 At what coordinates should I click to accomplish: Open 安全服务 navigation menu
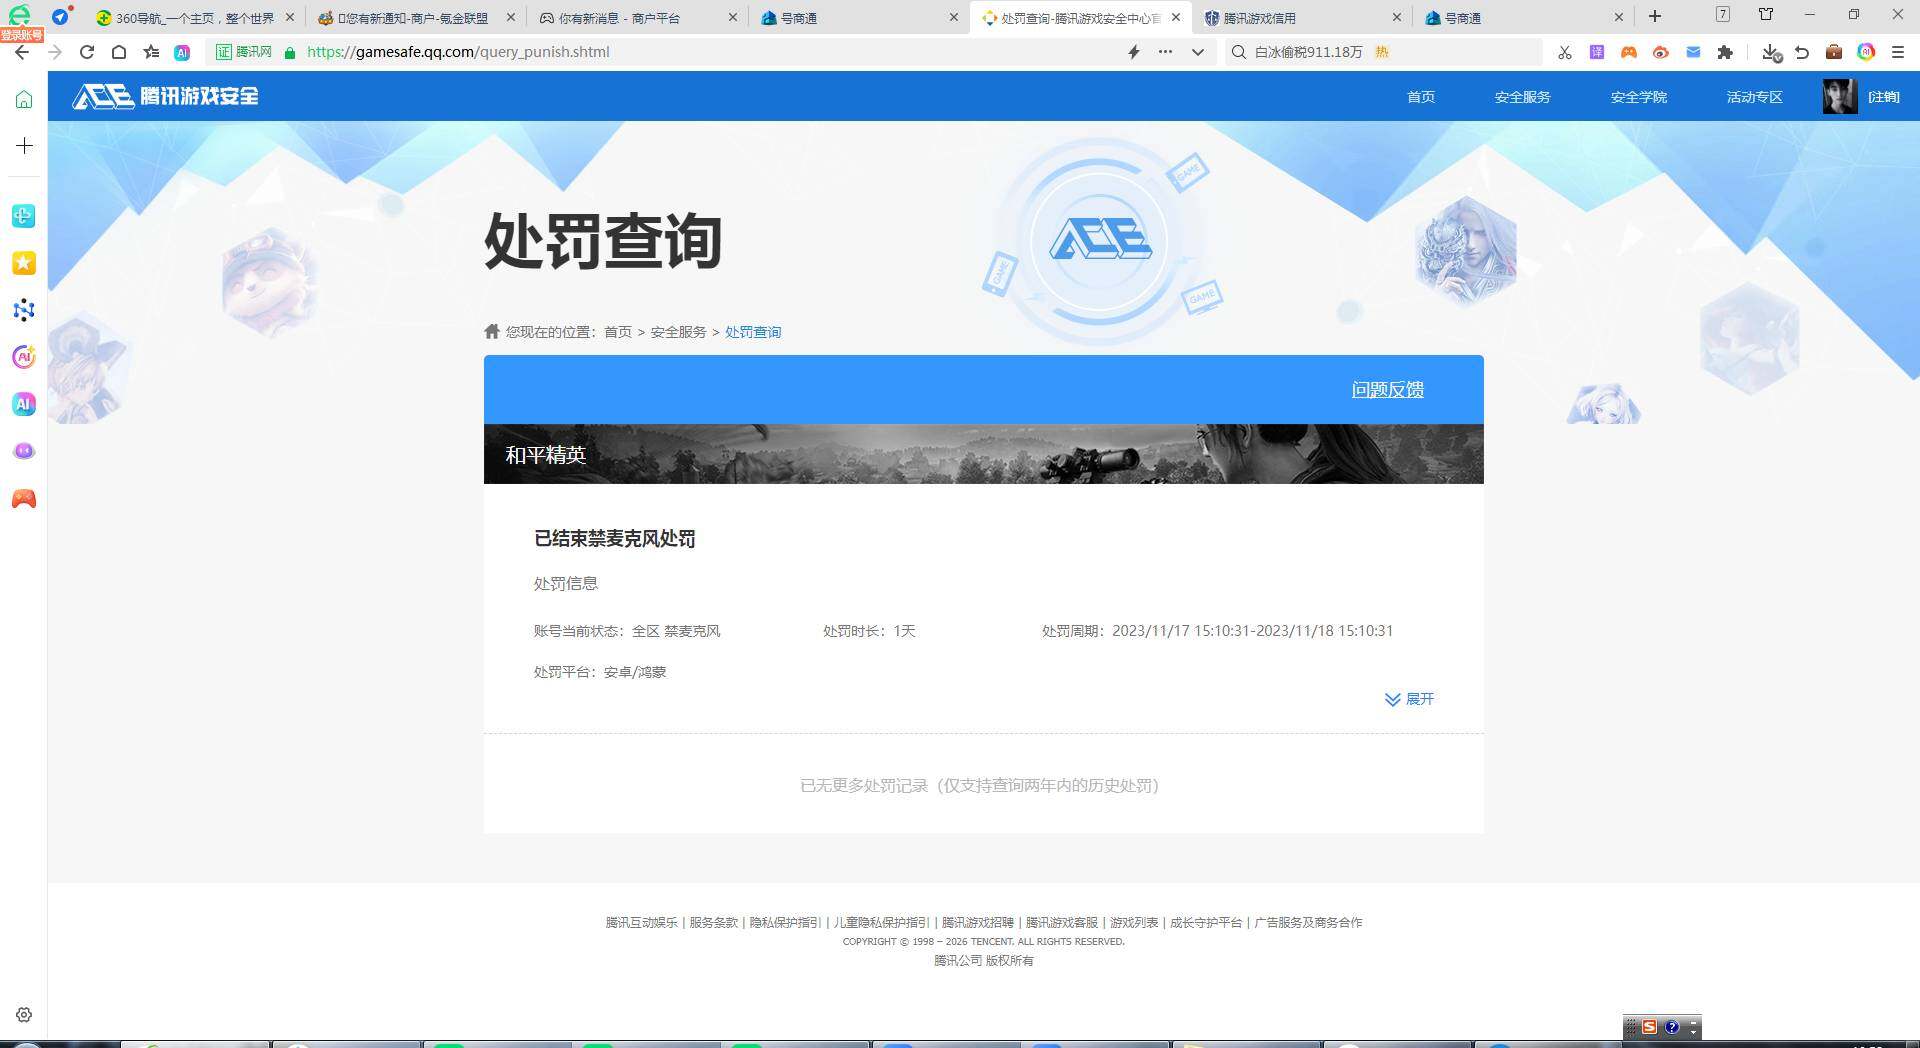point(1522,97)
